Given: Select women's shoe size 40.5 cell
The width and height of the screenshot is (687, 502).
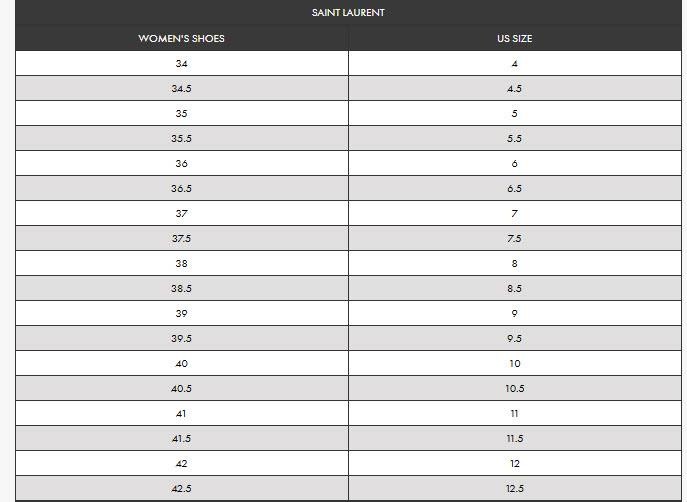Looking at the screenshot, I should [x=181, y=389].
